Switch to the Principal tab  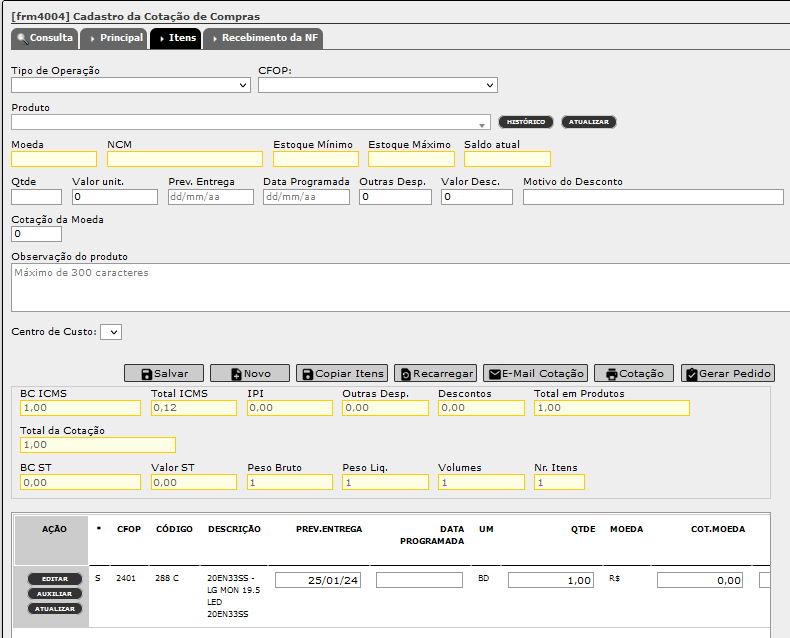point(114,38)
